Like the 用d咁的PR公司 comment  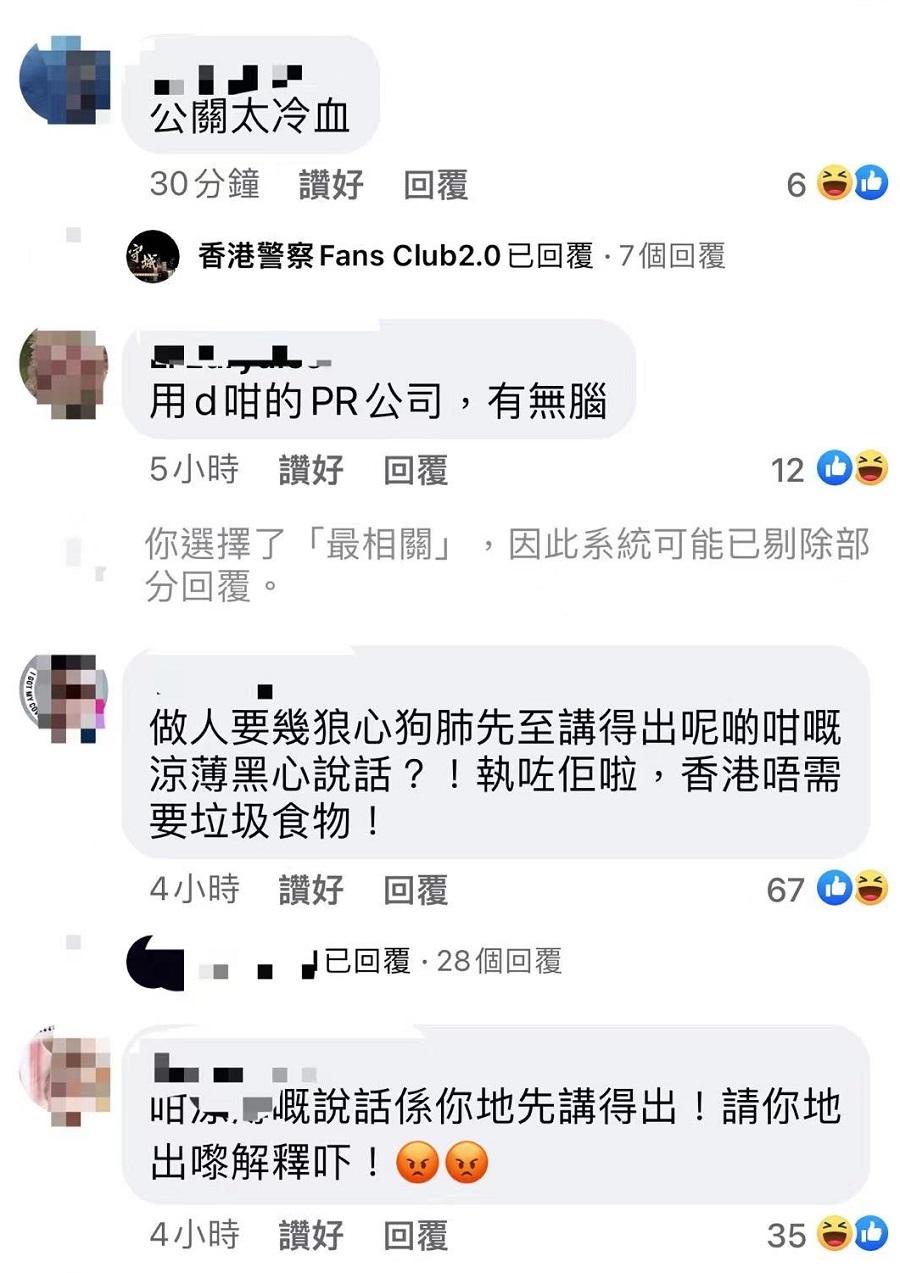pos(311,470)
